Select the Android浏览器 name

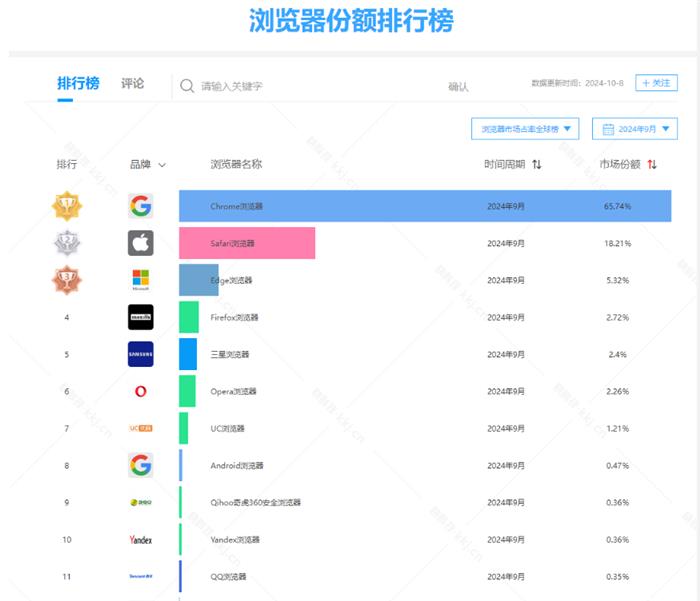coord(237,466)
